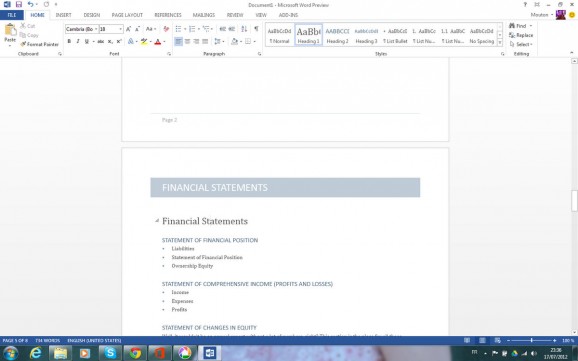Apply the text highlight color
The image size is (578, 361).
(144, 41)
